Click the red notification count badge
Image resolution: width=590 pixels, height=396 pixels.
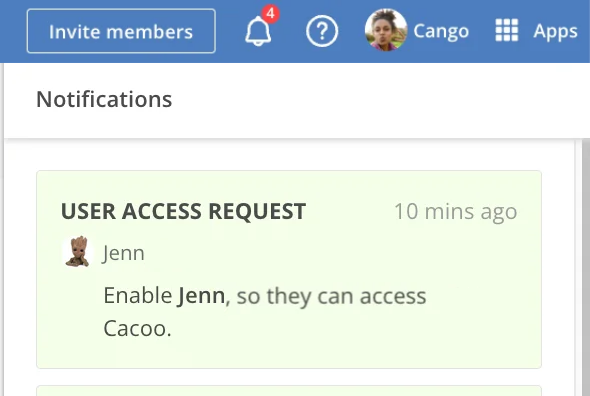(x=271, y=14)
